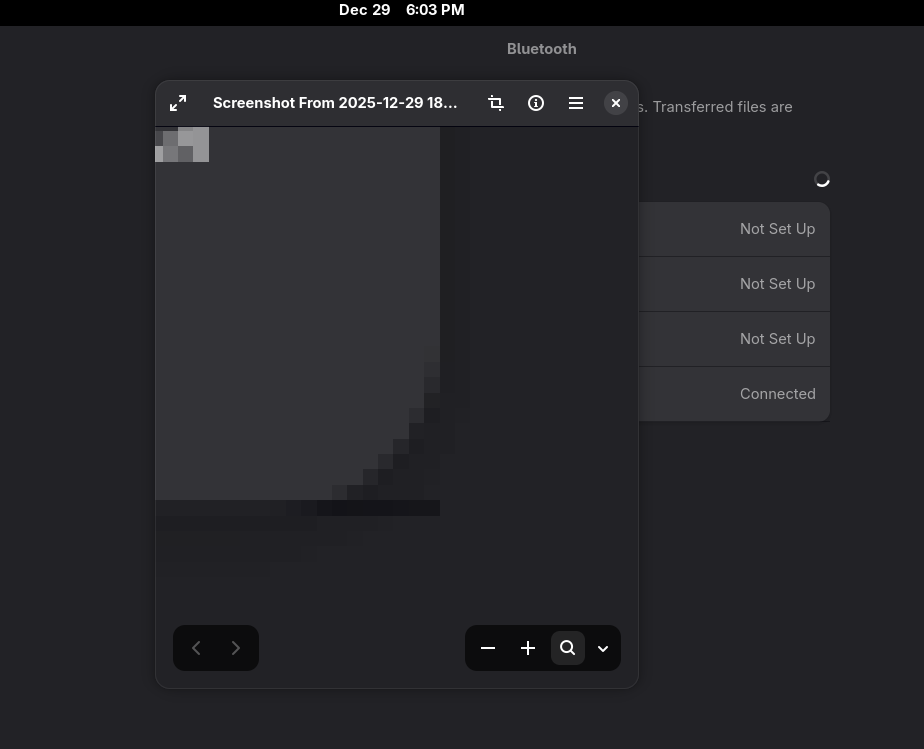Go to next image arrow
The width and height of the screenshot is (924, 749).
(x=236, y=648)
